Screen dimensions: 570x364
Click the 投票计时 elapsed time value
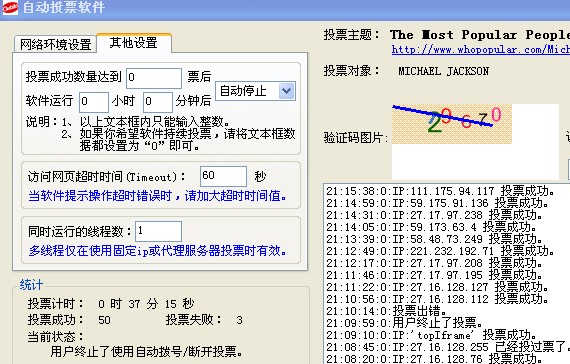click(146, 304)
